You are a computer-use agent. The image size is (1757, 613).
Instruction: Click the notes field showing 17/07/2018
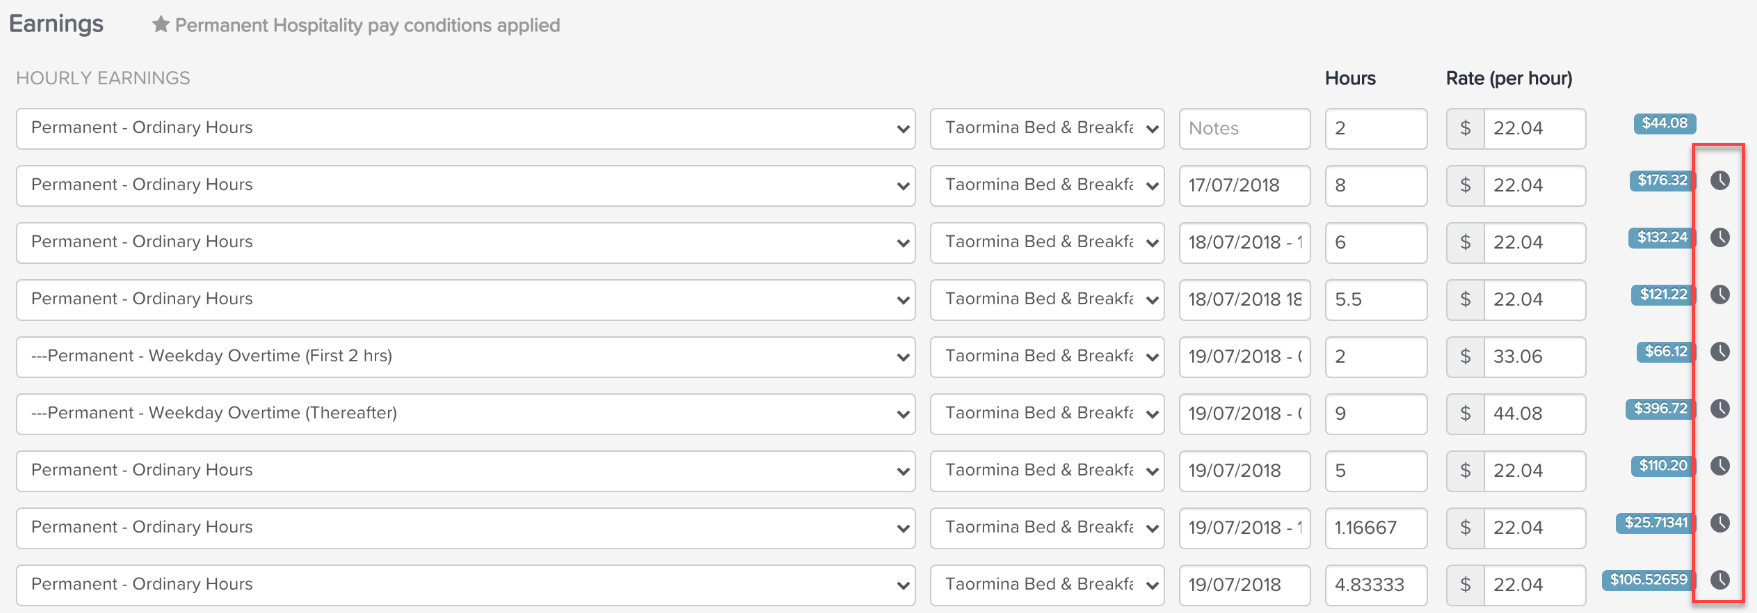point(1245,186)
